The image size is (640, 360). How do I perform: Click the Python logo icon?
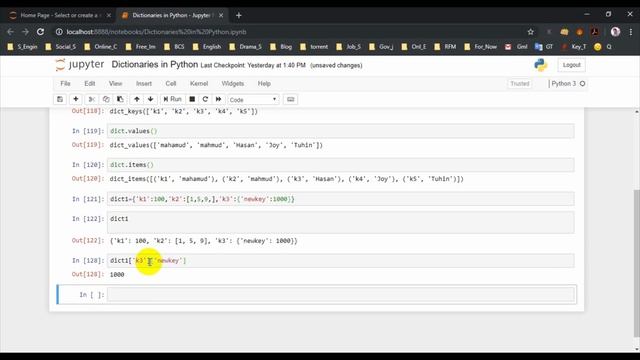pos(540,65)
